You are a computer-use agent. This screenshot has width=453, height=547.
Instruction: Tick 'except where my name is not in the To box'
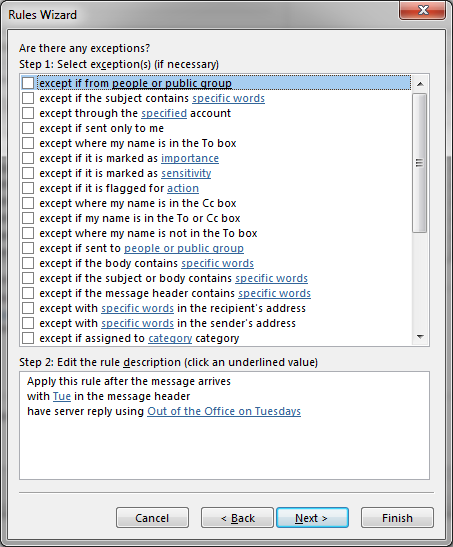pyautogui.click(x=28, y=233)
